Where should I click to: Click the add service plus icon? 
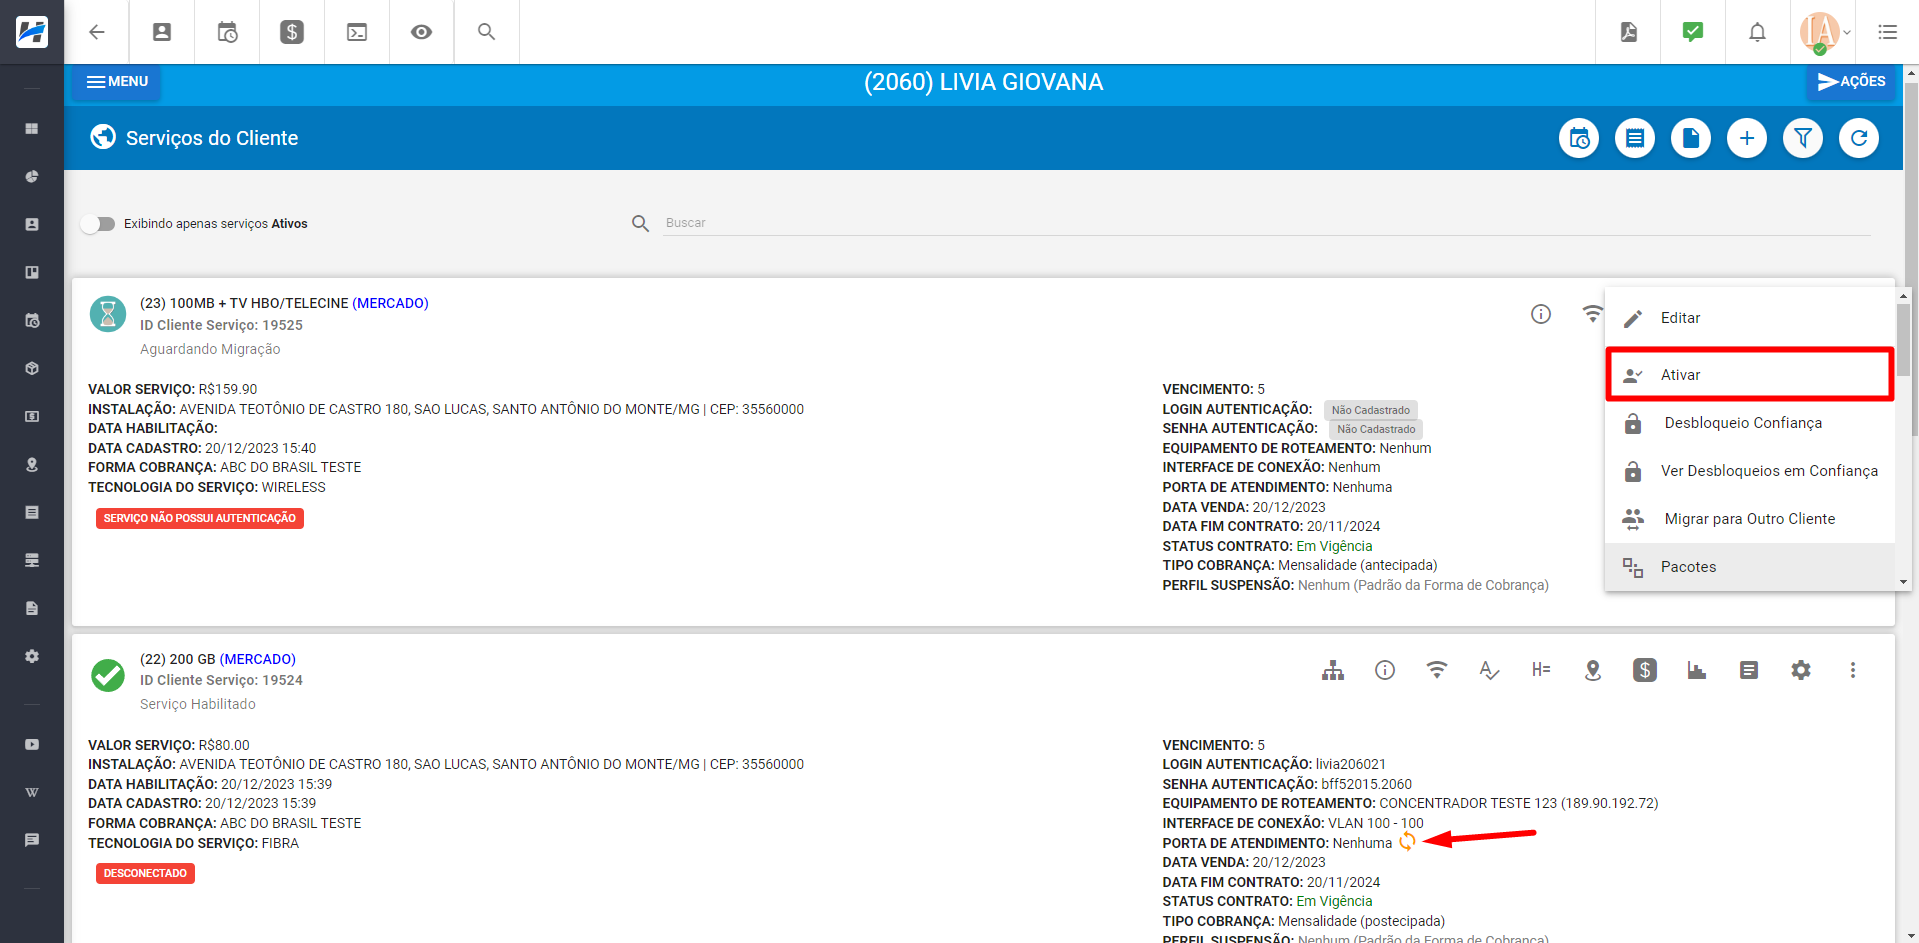coord(1746,138)
